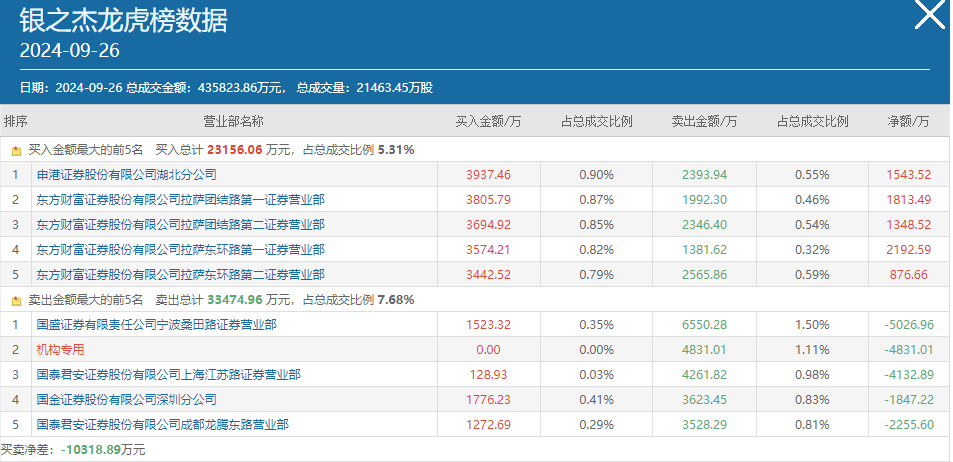Select buy amount 3574.21
Image resolution: width=953 pixels, height=462 pixels.
click(489, 250)
